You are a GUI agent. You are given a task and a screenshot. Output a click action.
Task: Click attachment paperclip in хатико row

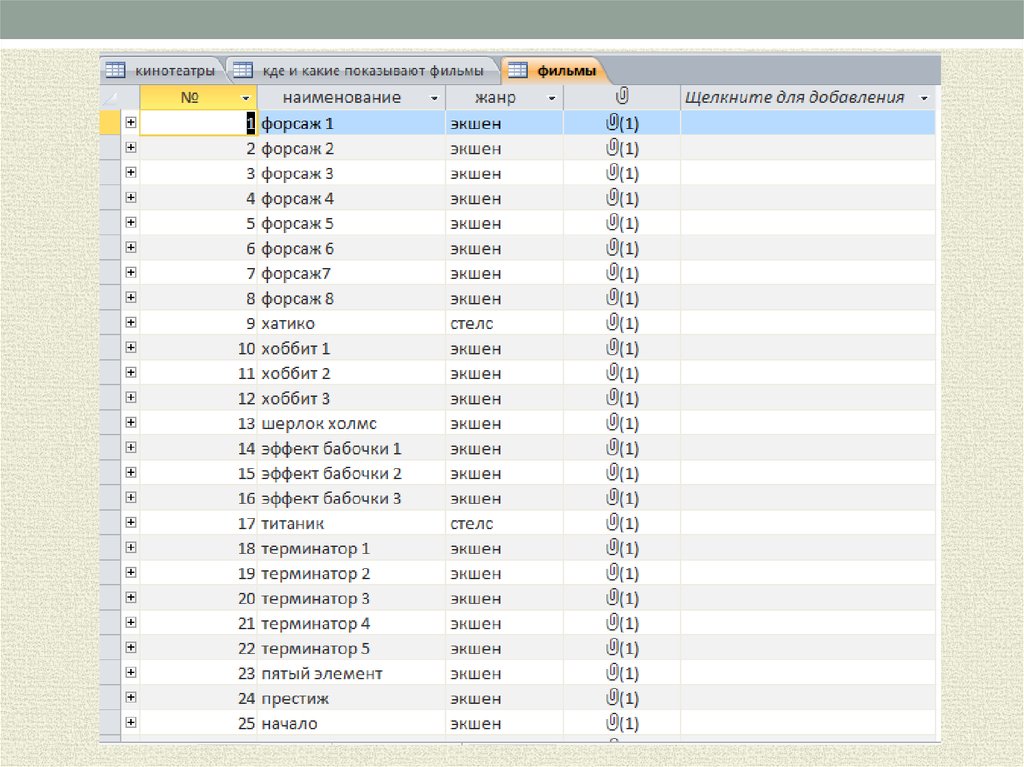click(x=613, y=323)
